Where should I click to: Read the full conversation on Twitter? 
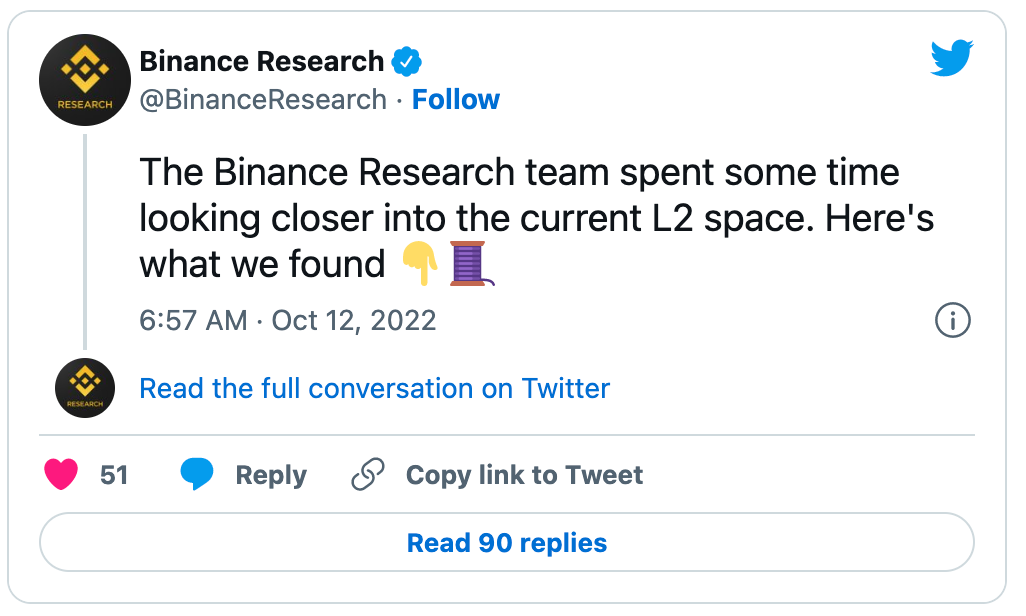click(374, 388)
